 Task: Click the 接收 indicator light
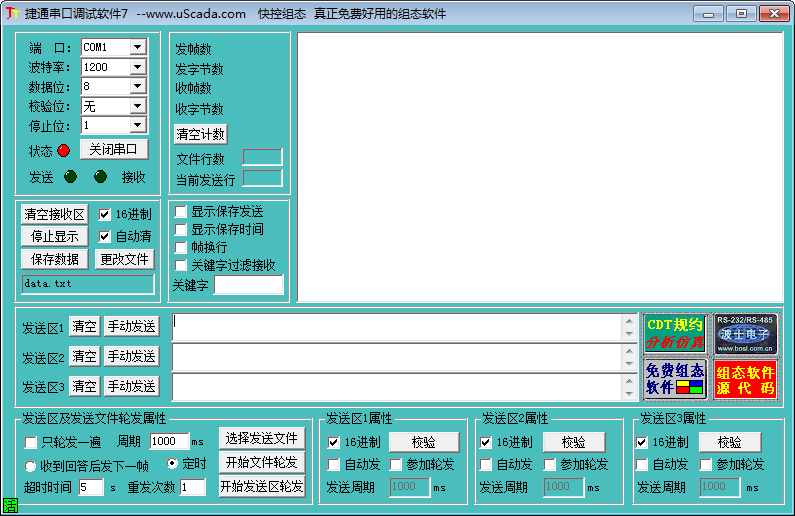[x=100, y=177]
